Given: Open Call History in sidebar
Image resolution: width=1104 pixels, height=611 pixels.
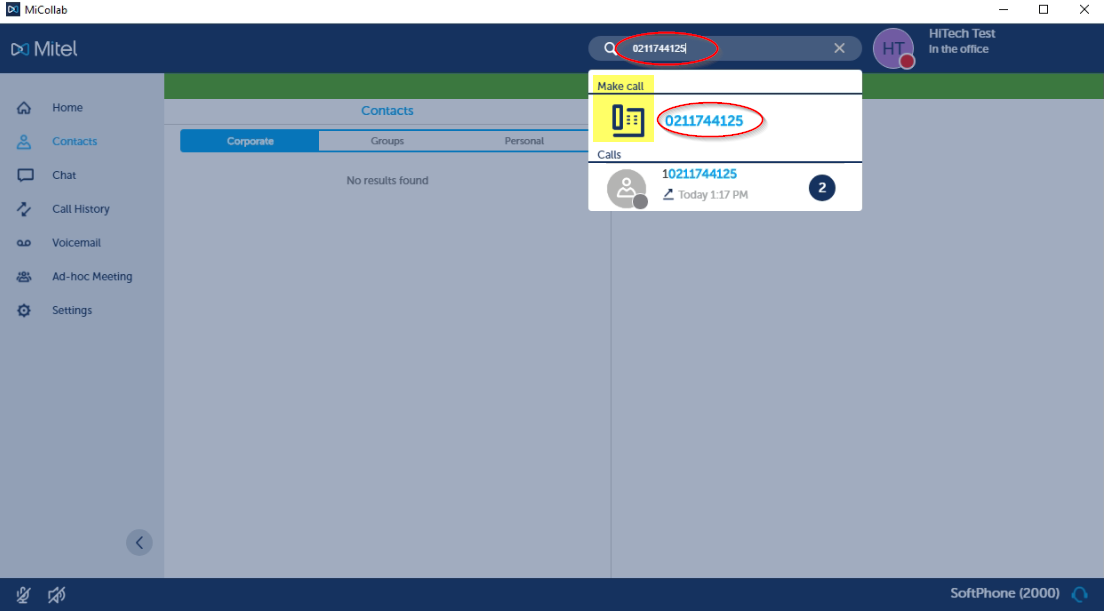Looking at the screenshot, I should point(80,209).
